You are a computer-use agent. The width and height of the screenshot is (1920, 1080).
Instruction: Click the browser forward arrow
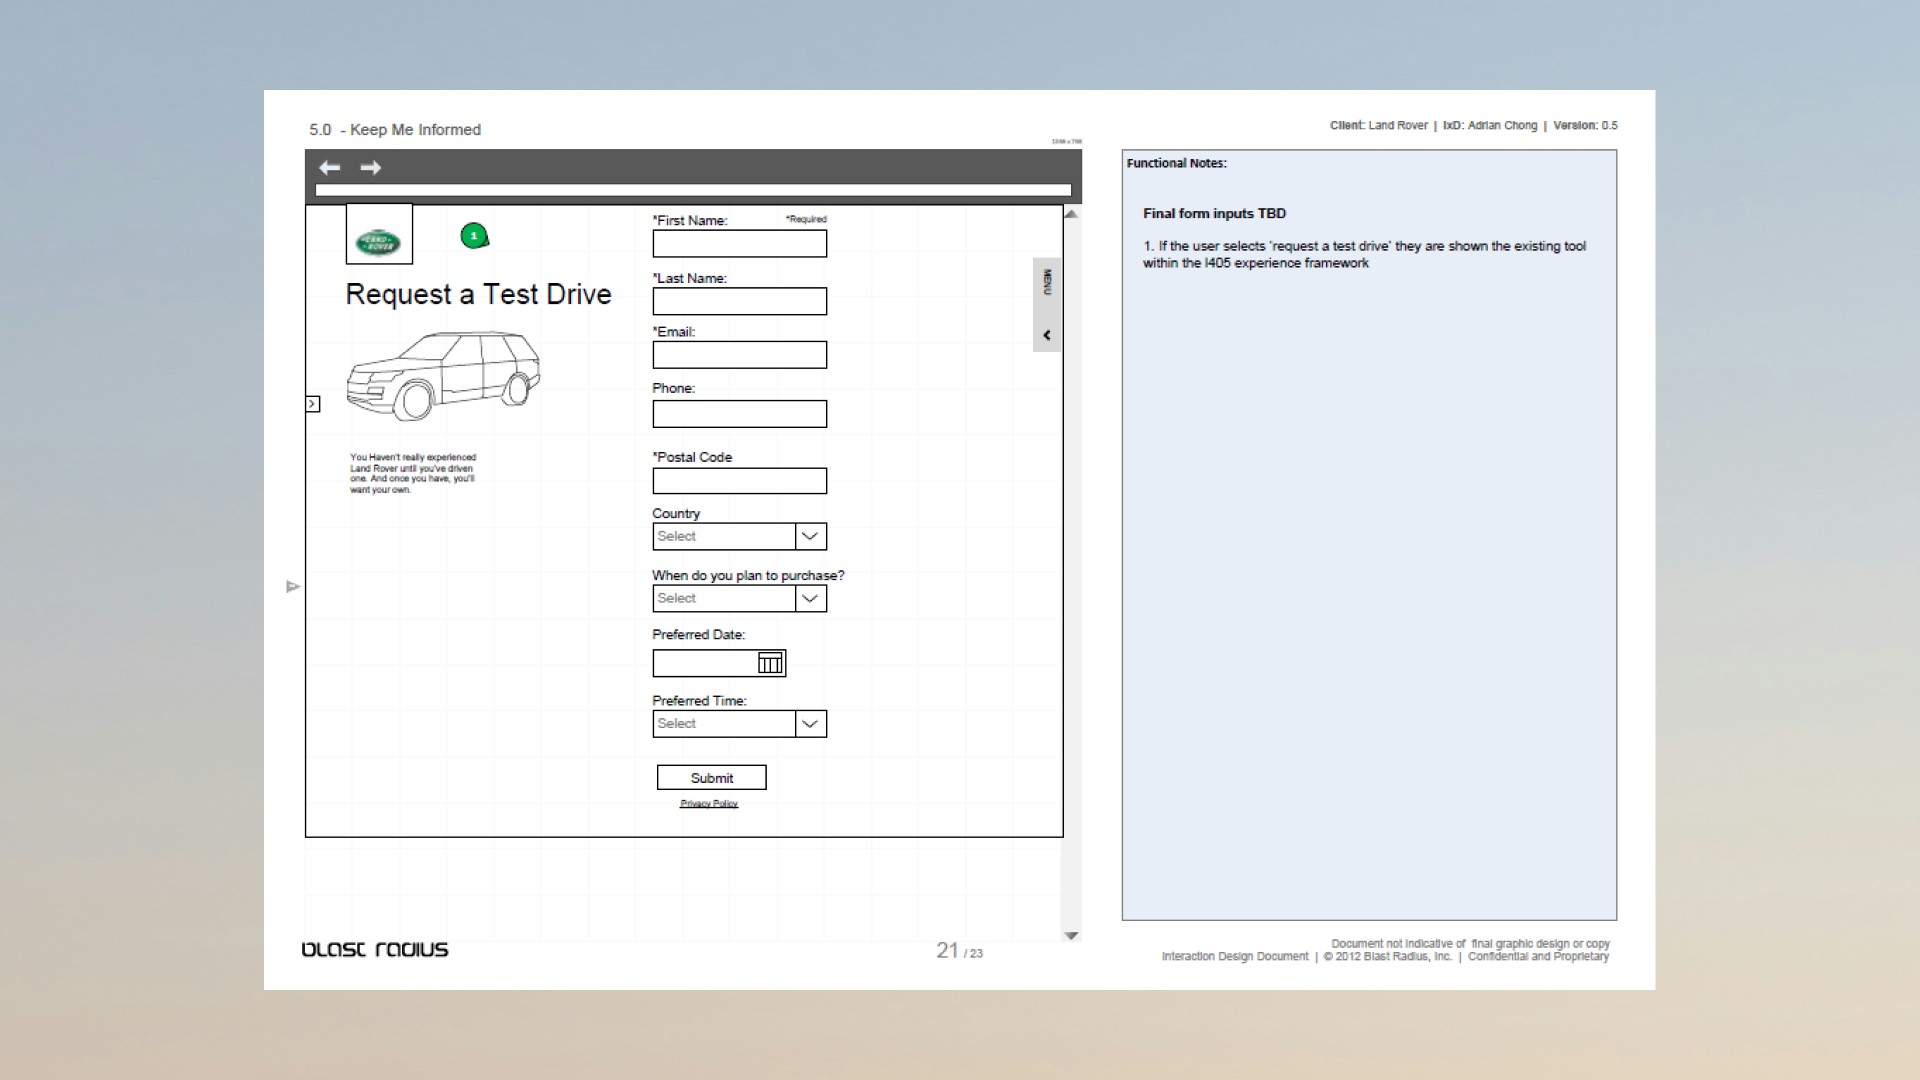point(371,168)
